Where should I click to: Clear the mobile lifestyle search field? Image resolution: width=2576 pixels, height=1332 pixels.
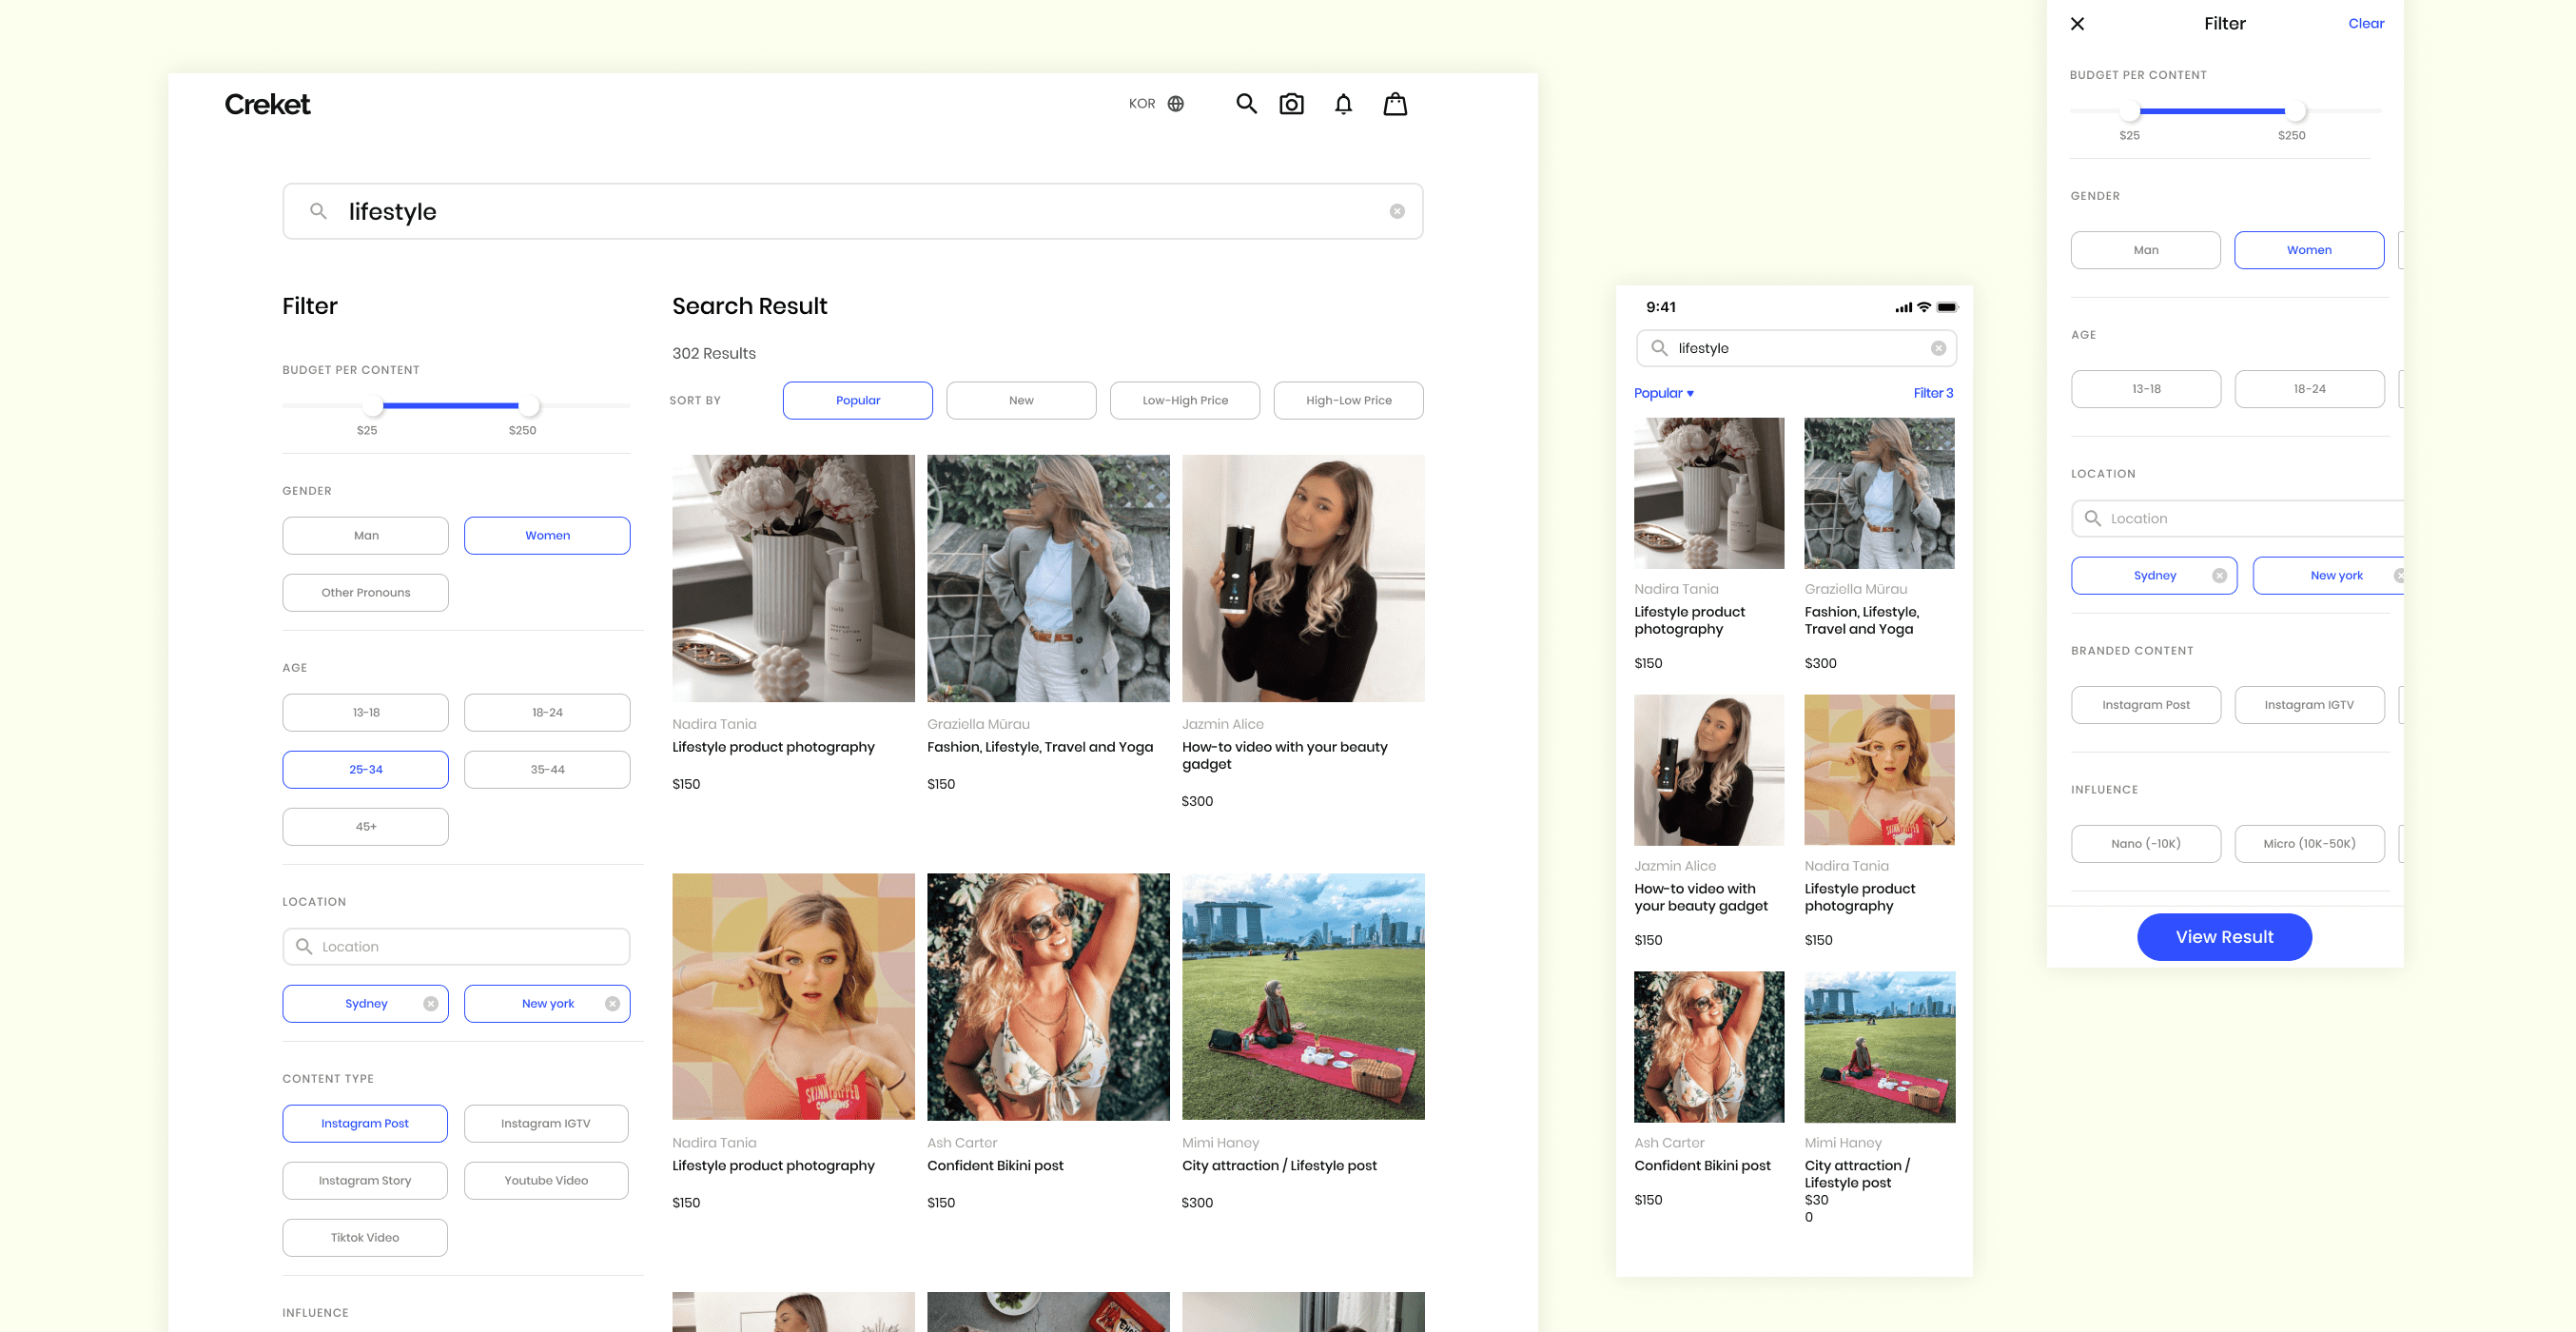coord(1938,348)
